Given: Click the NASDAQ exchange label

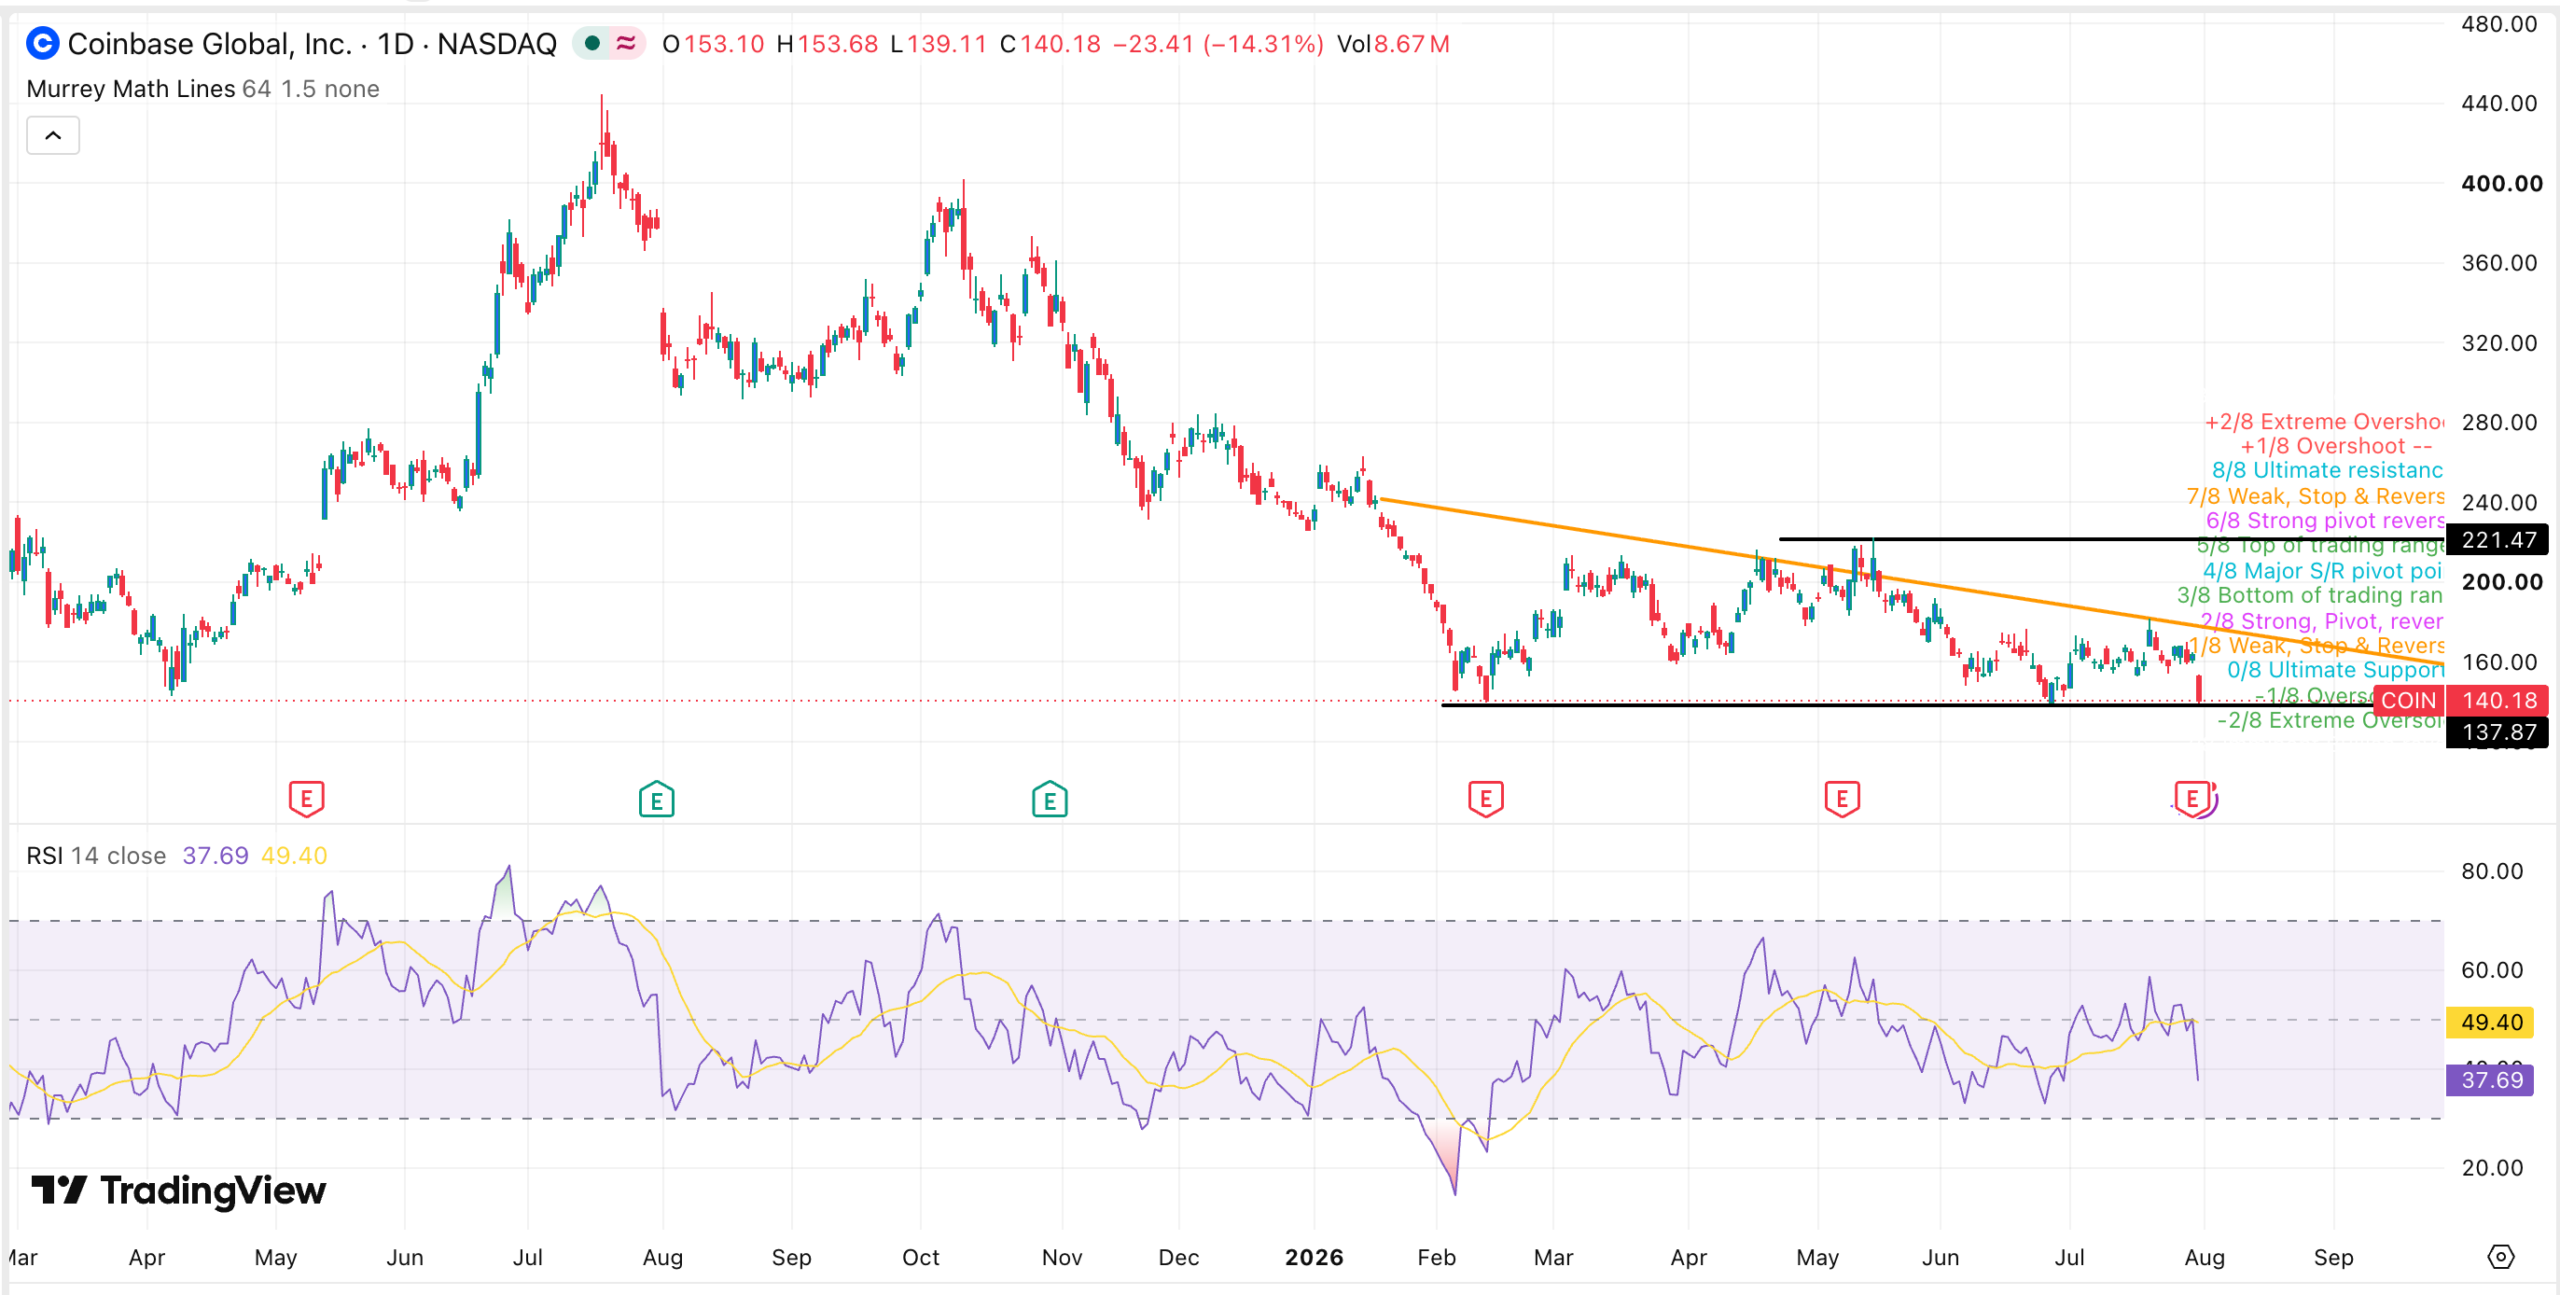Looking at the screenshot, I should click(x=497, y=43).
